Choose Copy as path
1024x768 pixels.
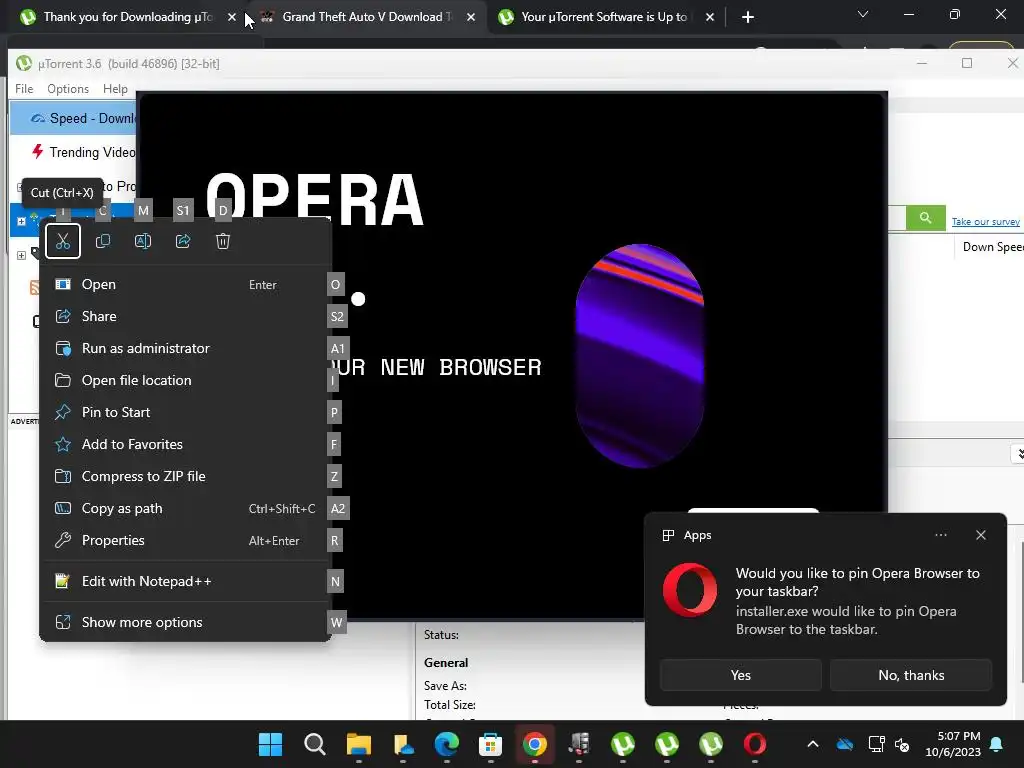(x=185, y=508)
